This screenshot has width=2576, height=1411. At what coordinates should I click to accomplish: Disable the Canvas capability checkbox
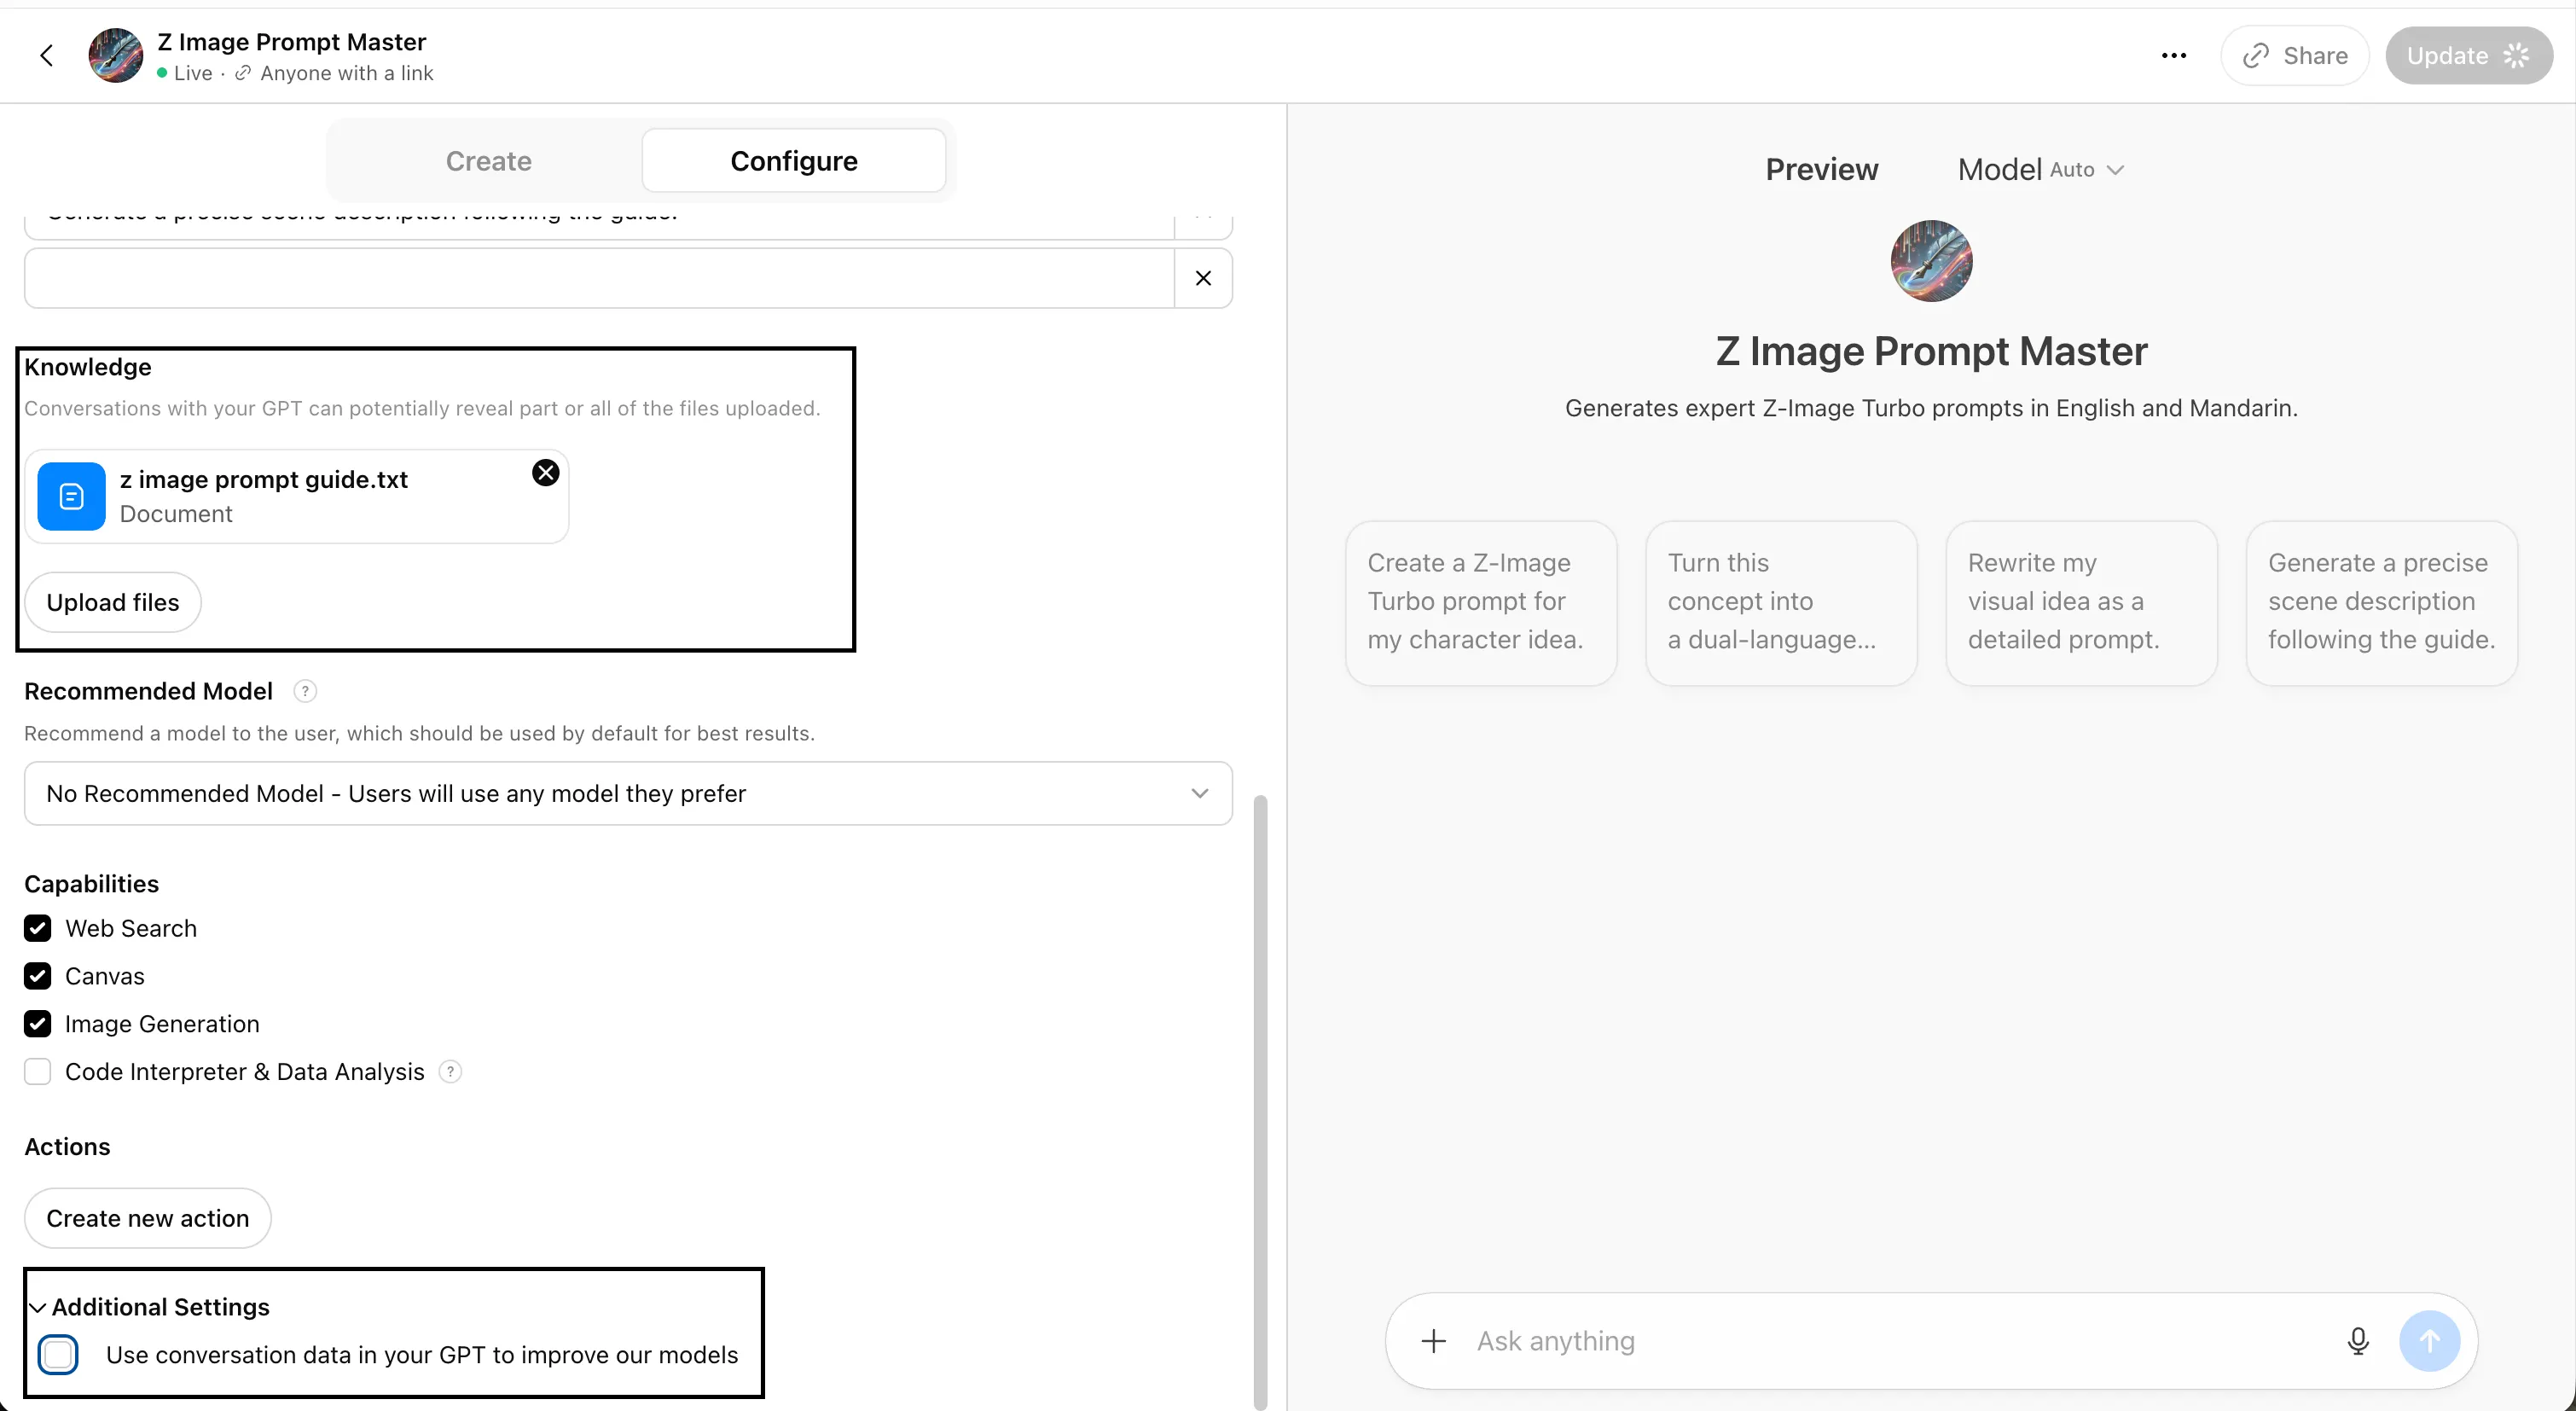[x=38, y=976]
